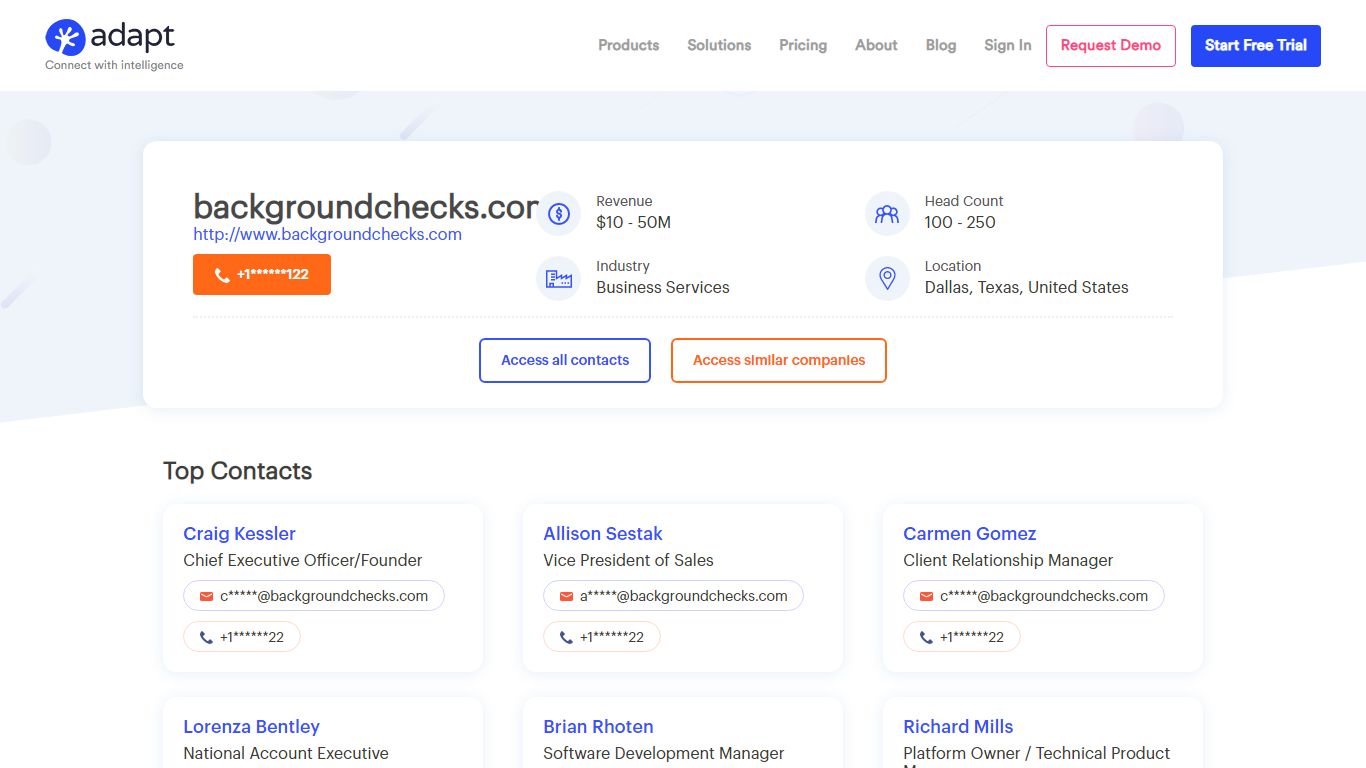The image size is (1366, 768).
Task: Reveal Craig Kessler's masked phone number
Action: [x=242, y=637]
